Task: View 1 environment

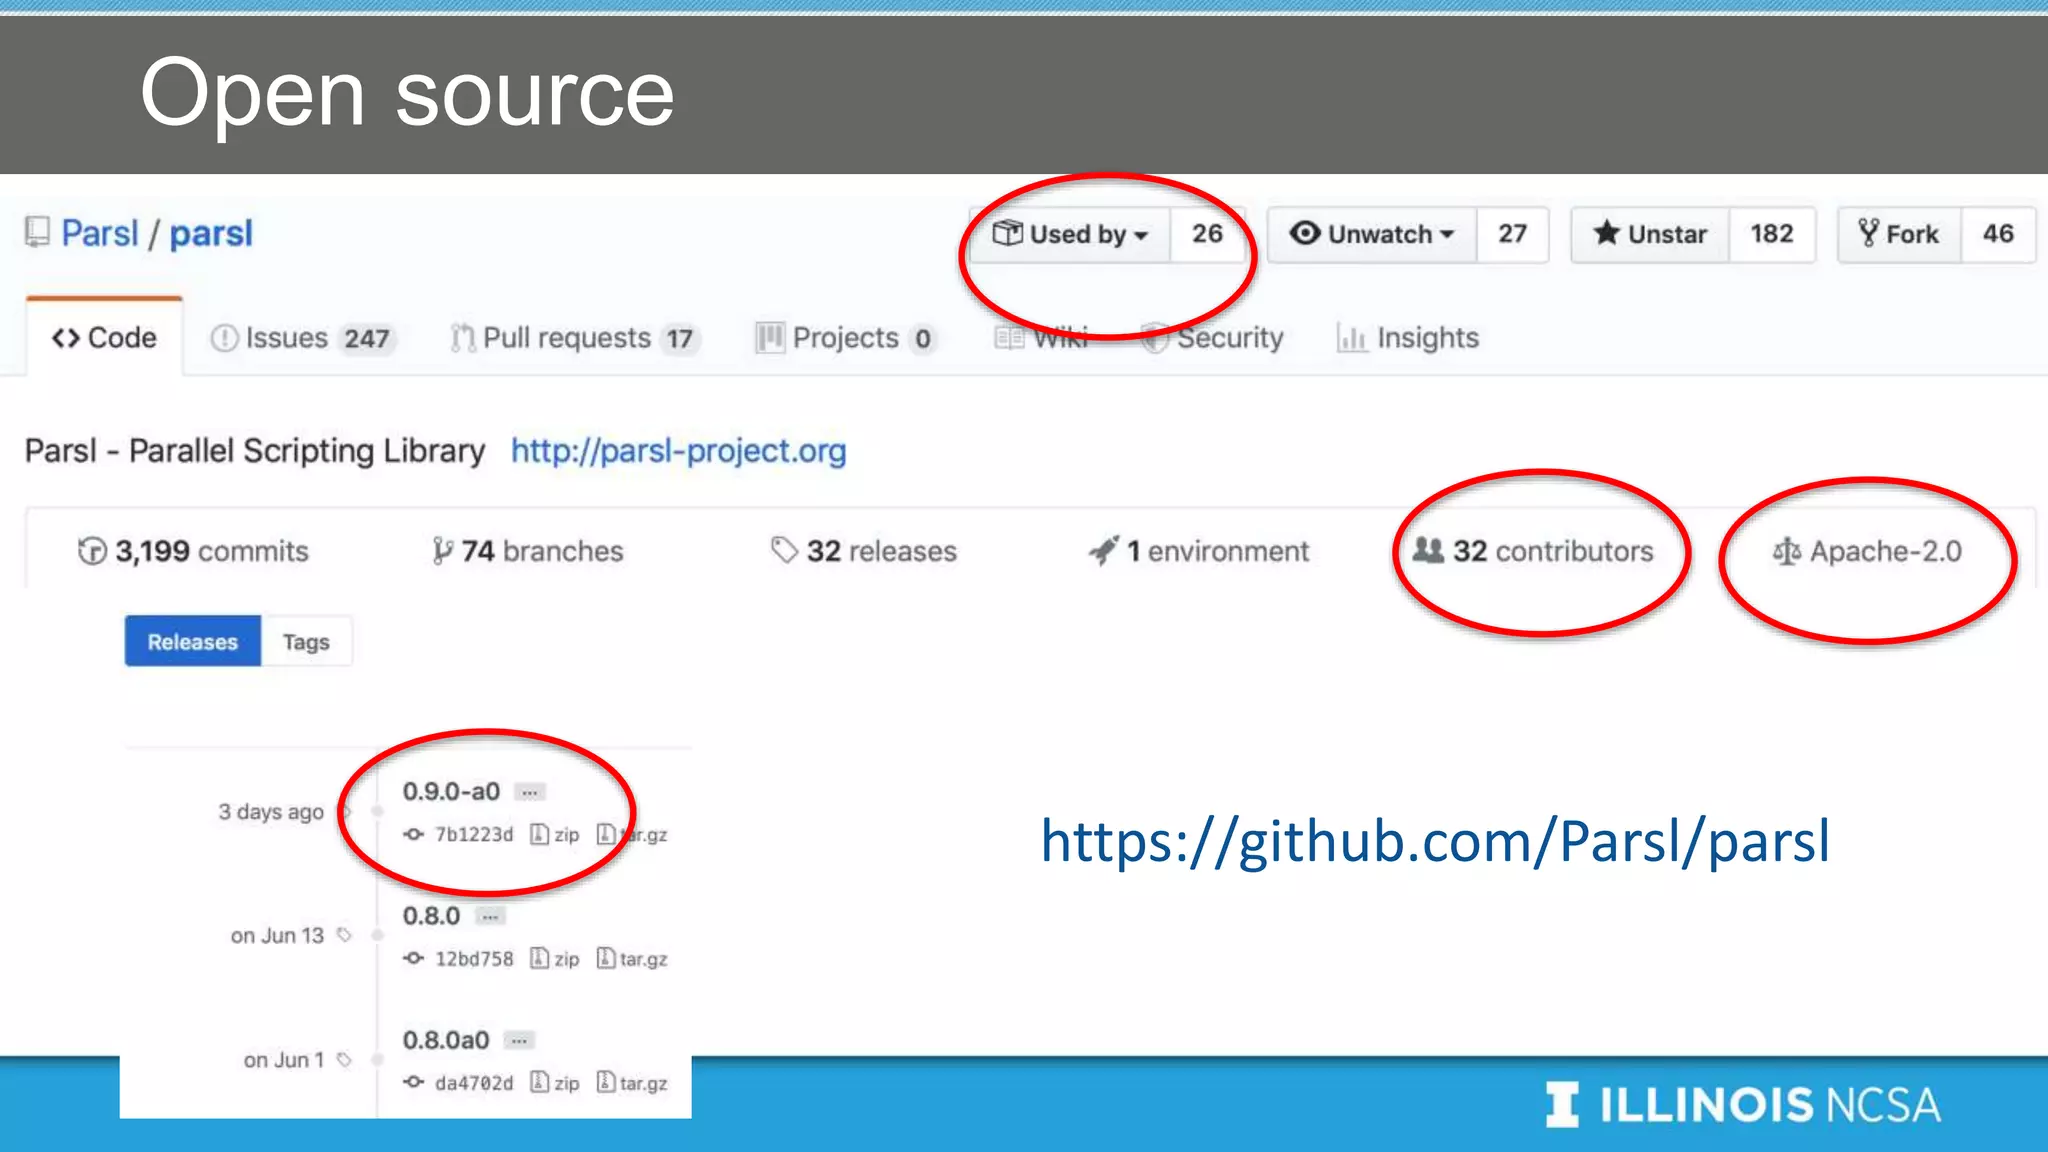Action: coord(1199,551)
